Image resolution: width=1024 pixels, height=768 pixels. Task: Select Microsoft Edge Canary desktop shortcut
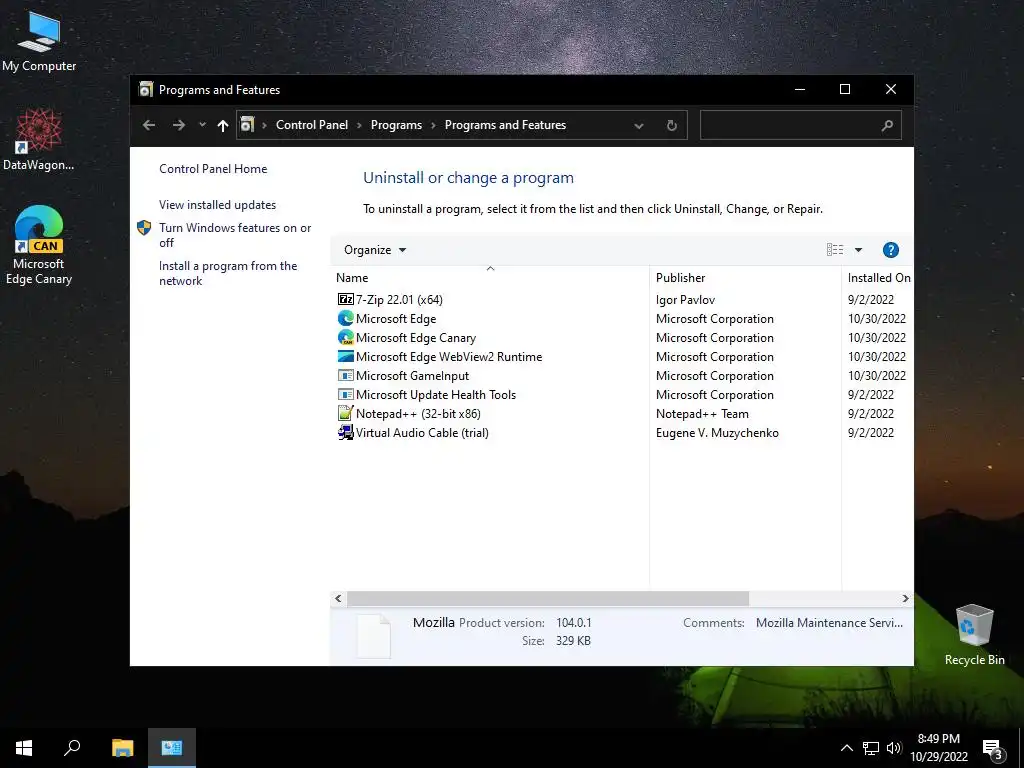(39, 246)
